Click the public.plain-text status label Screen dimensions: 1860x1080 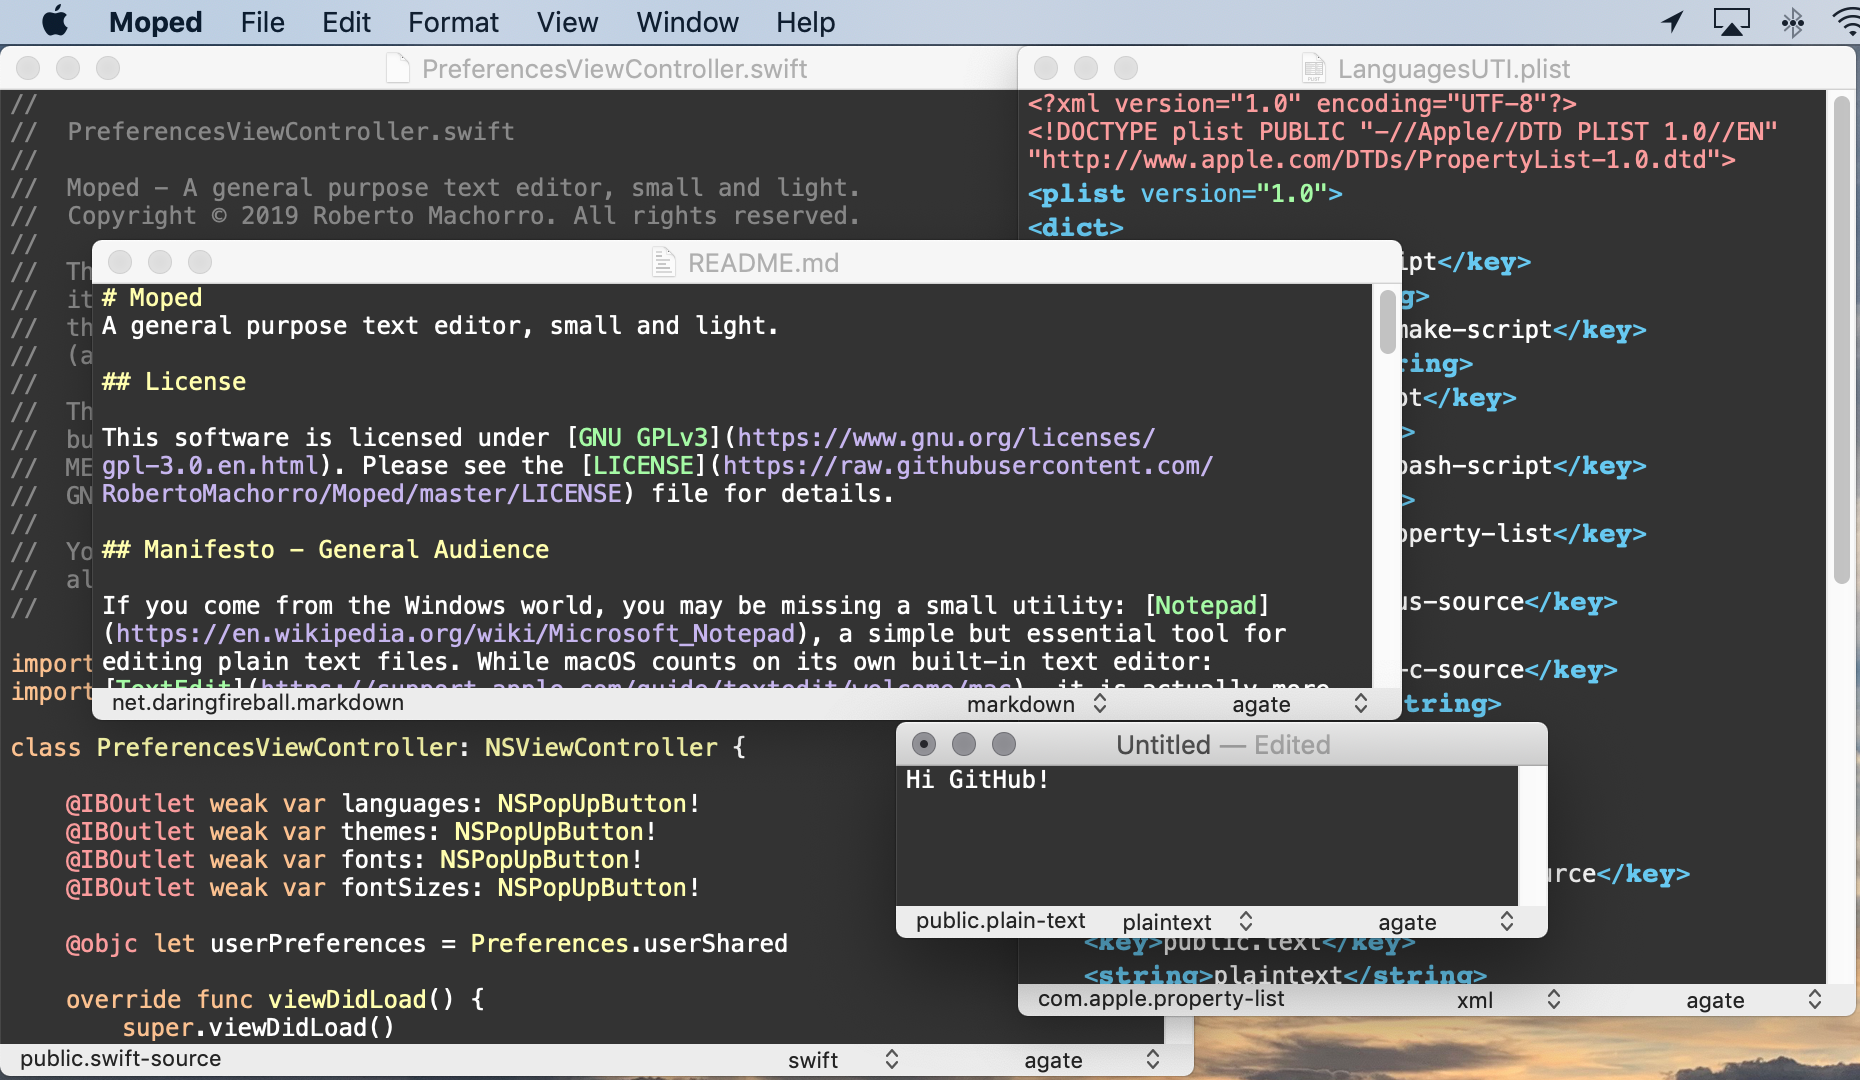coord(1000,920)
